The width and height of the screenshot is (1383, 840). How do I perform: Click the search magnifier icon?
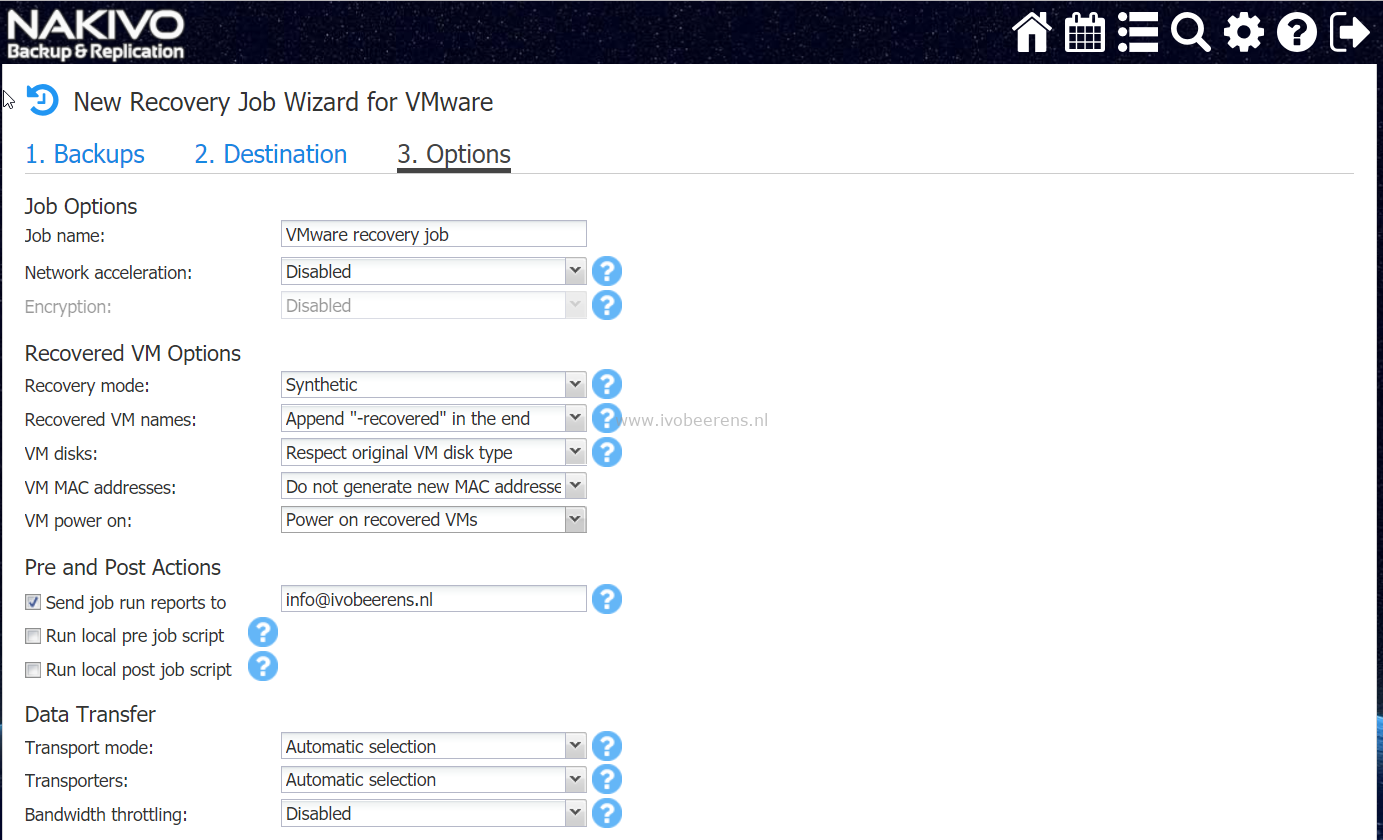tap(1191, 32)
